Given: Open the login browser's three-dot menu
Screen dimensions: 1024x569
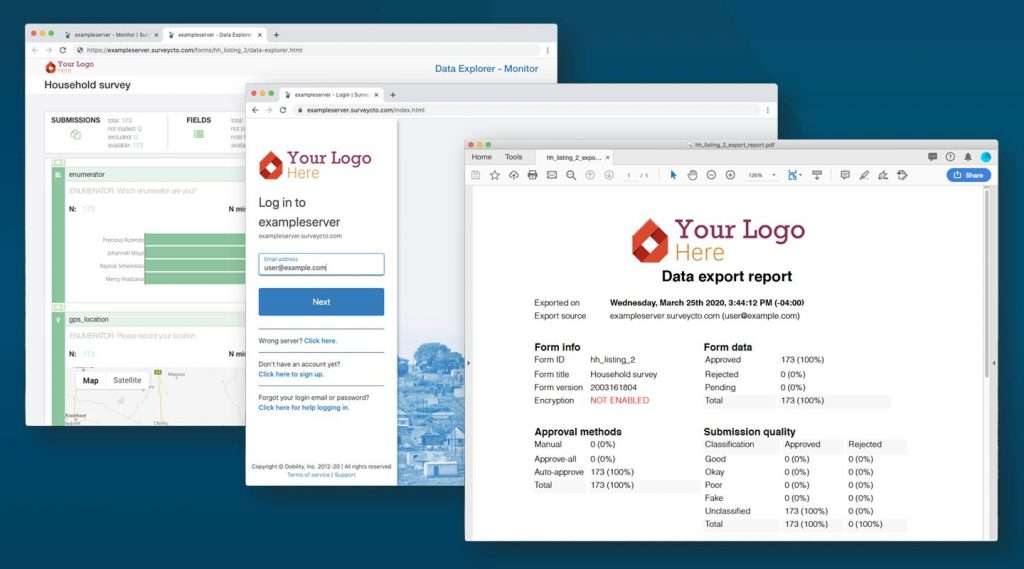Looking at the screenshot, I should tap(767, 110).
